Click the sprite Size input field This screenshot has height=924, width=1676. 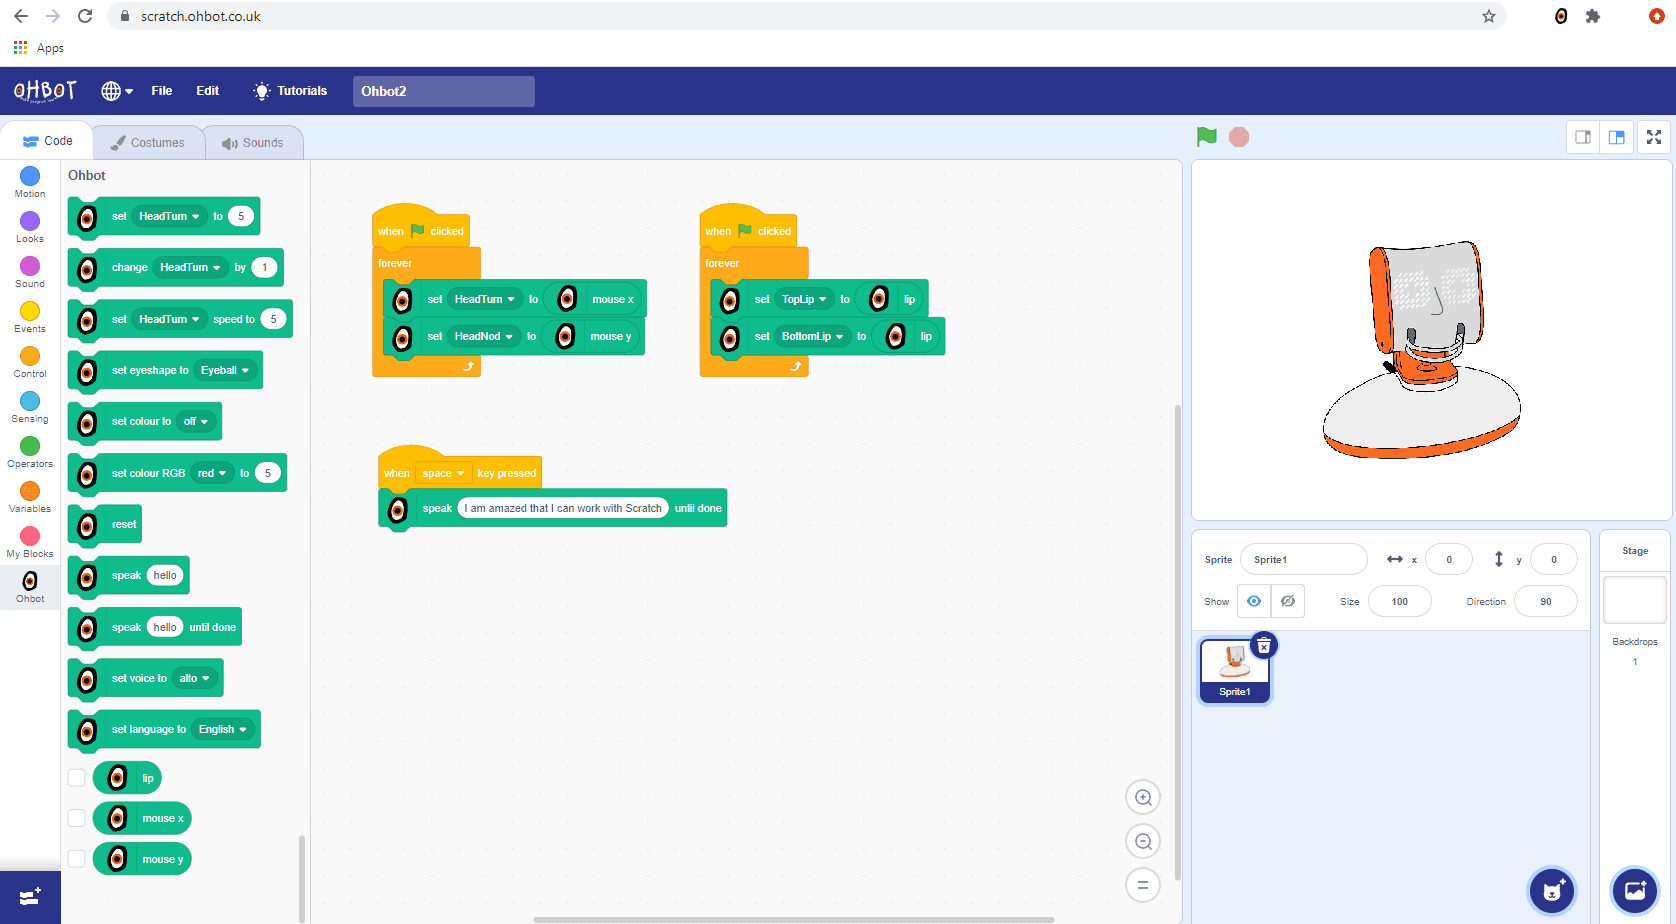coord(1399,602)
